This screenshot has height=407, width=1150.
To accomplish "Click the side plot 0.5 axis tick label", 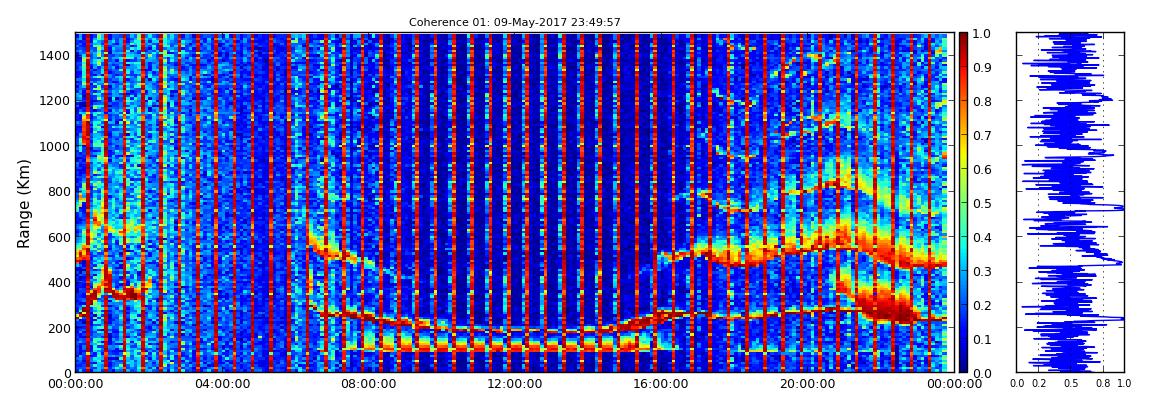I will 1071,384.
